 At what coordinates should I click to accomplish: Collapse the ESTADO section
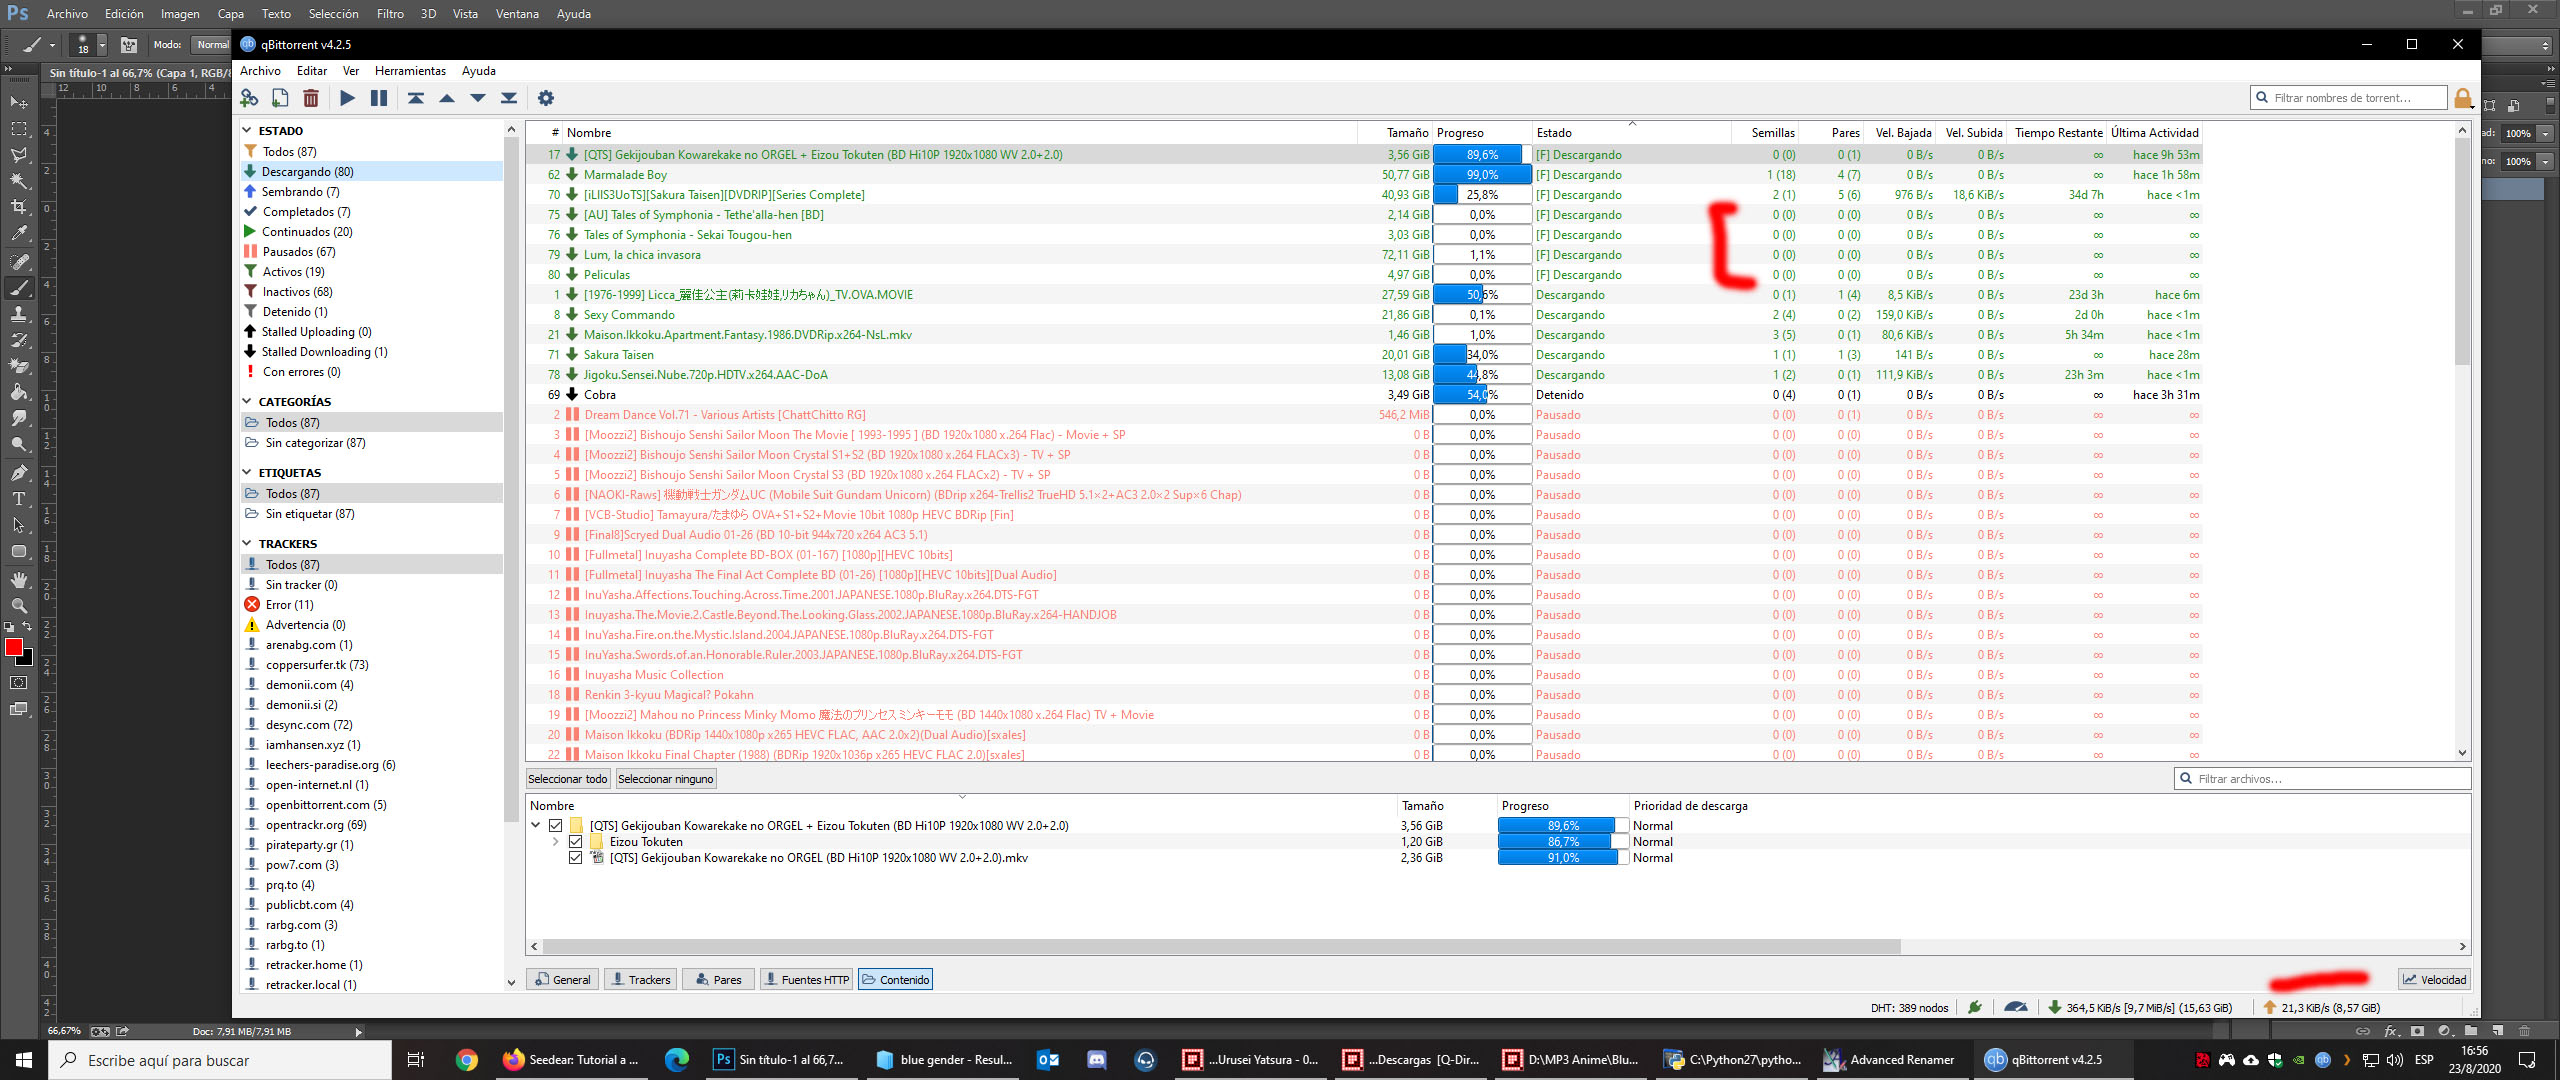tap(247, 130)
